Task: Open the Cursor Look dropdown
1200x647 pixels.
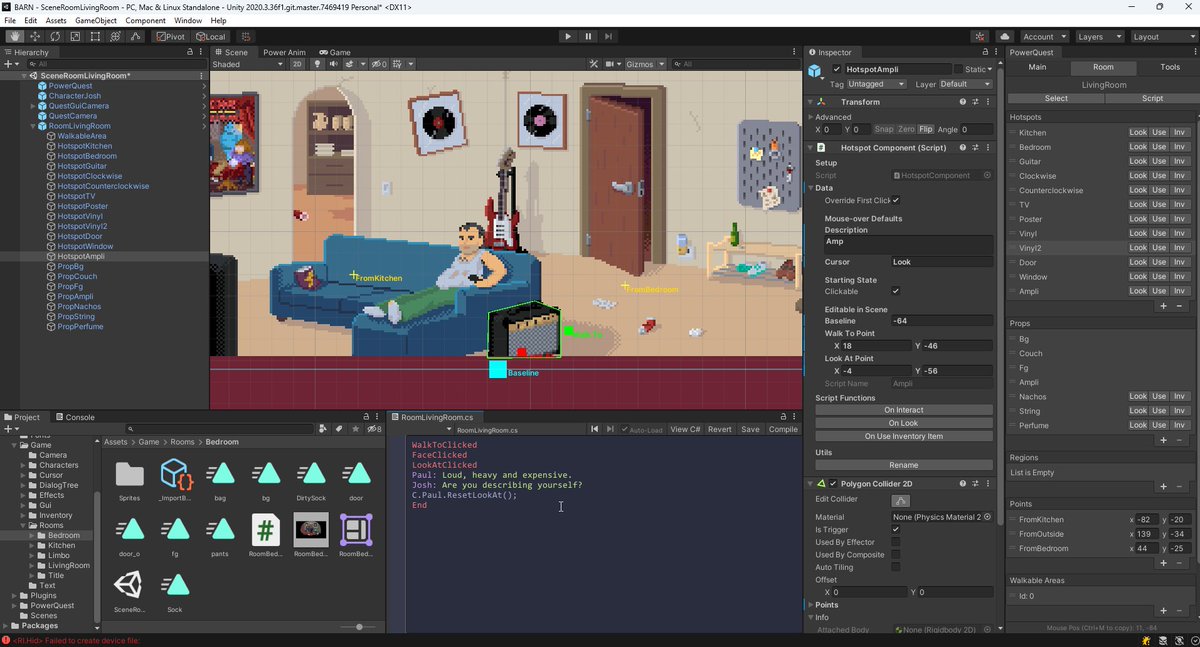Action: pyautogui.click(x=941, y=262)
